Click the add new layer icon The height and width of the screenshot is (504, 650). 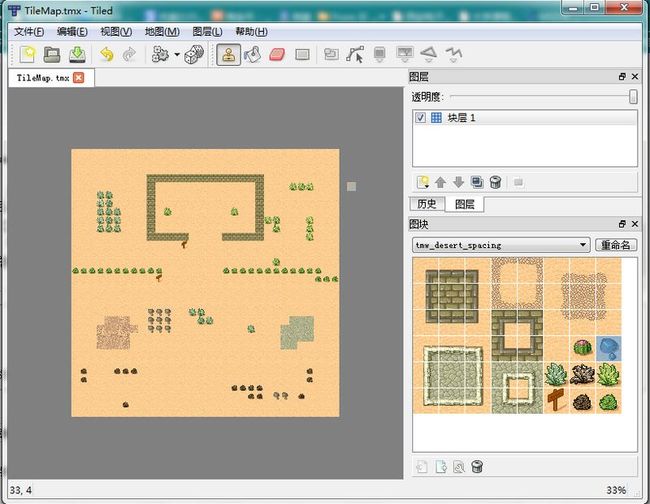pos(422,182)
